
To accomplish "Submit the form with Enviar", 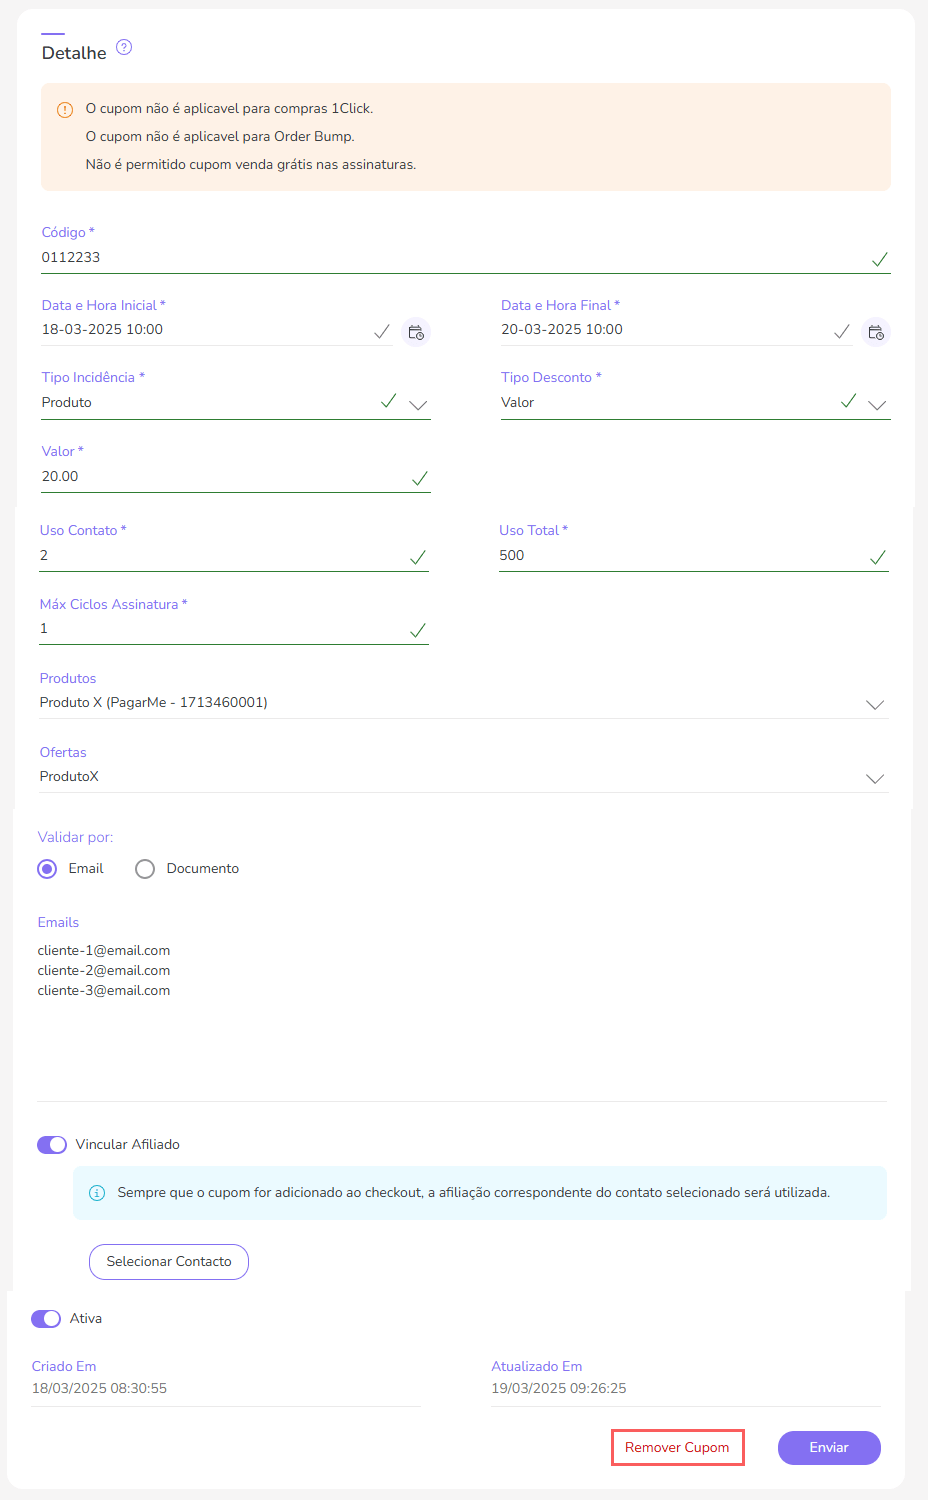I will [829, 1448].
